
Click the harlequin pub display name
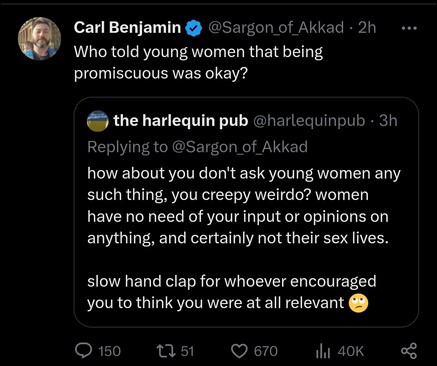tap(181, 121)
